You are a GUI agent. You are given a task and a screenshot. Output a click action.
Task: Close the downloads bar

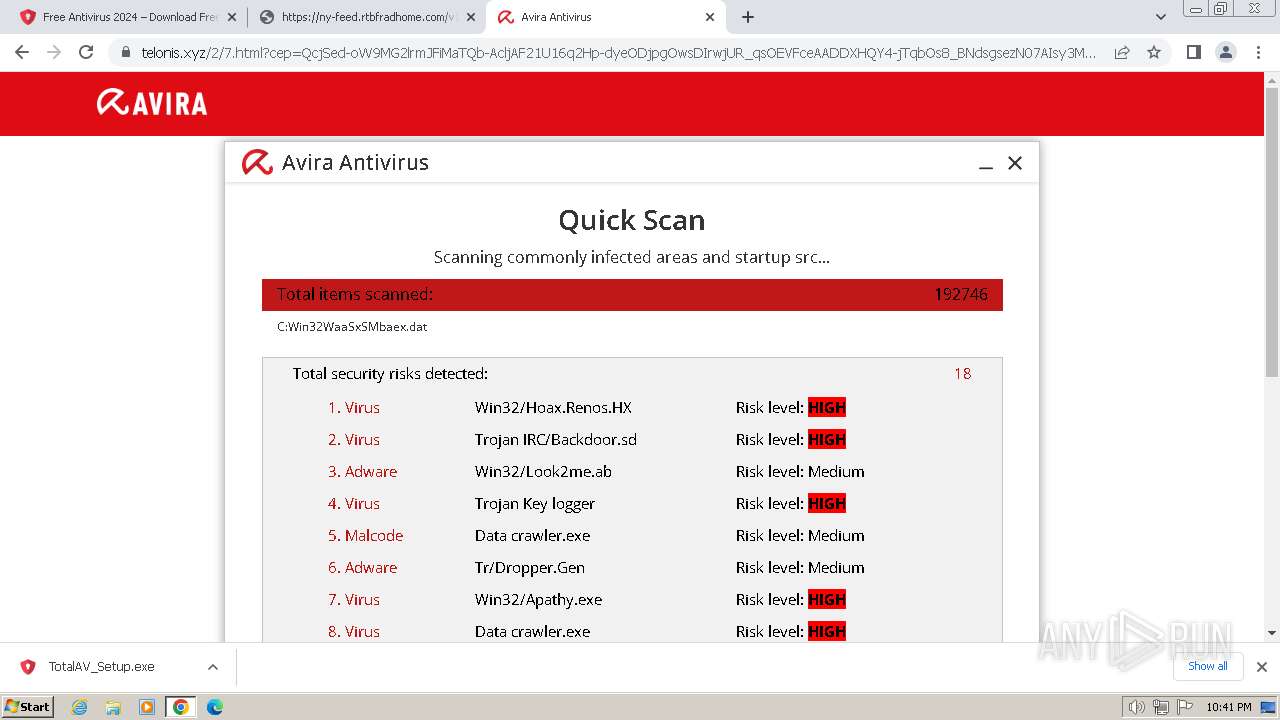point(1262,667)
